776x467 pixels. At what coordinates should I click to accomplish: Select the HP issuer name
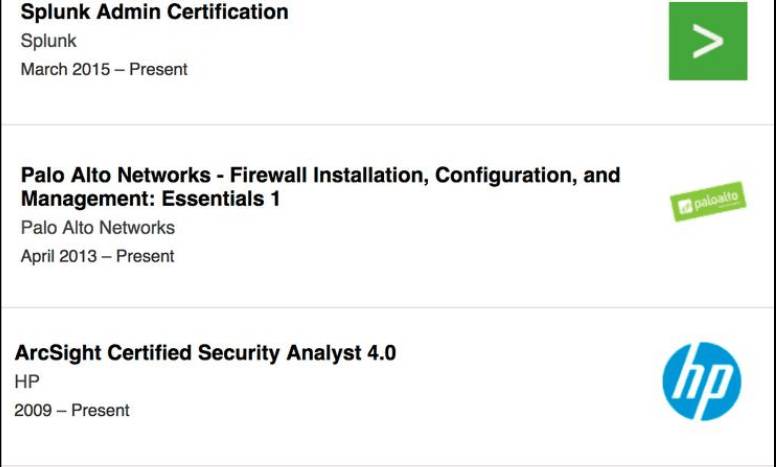click(27, 382)
